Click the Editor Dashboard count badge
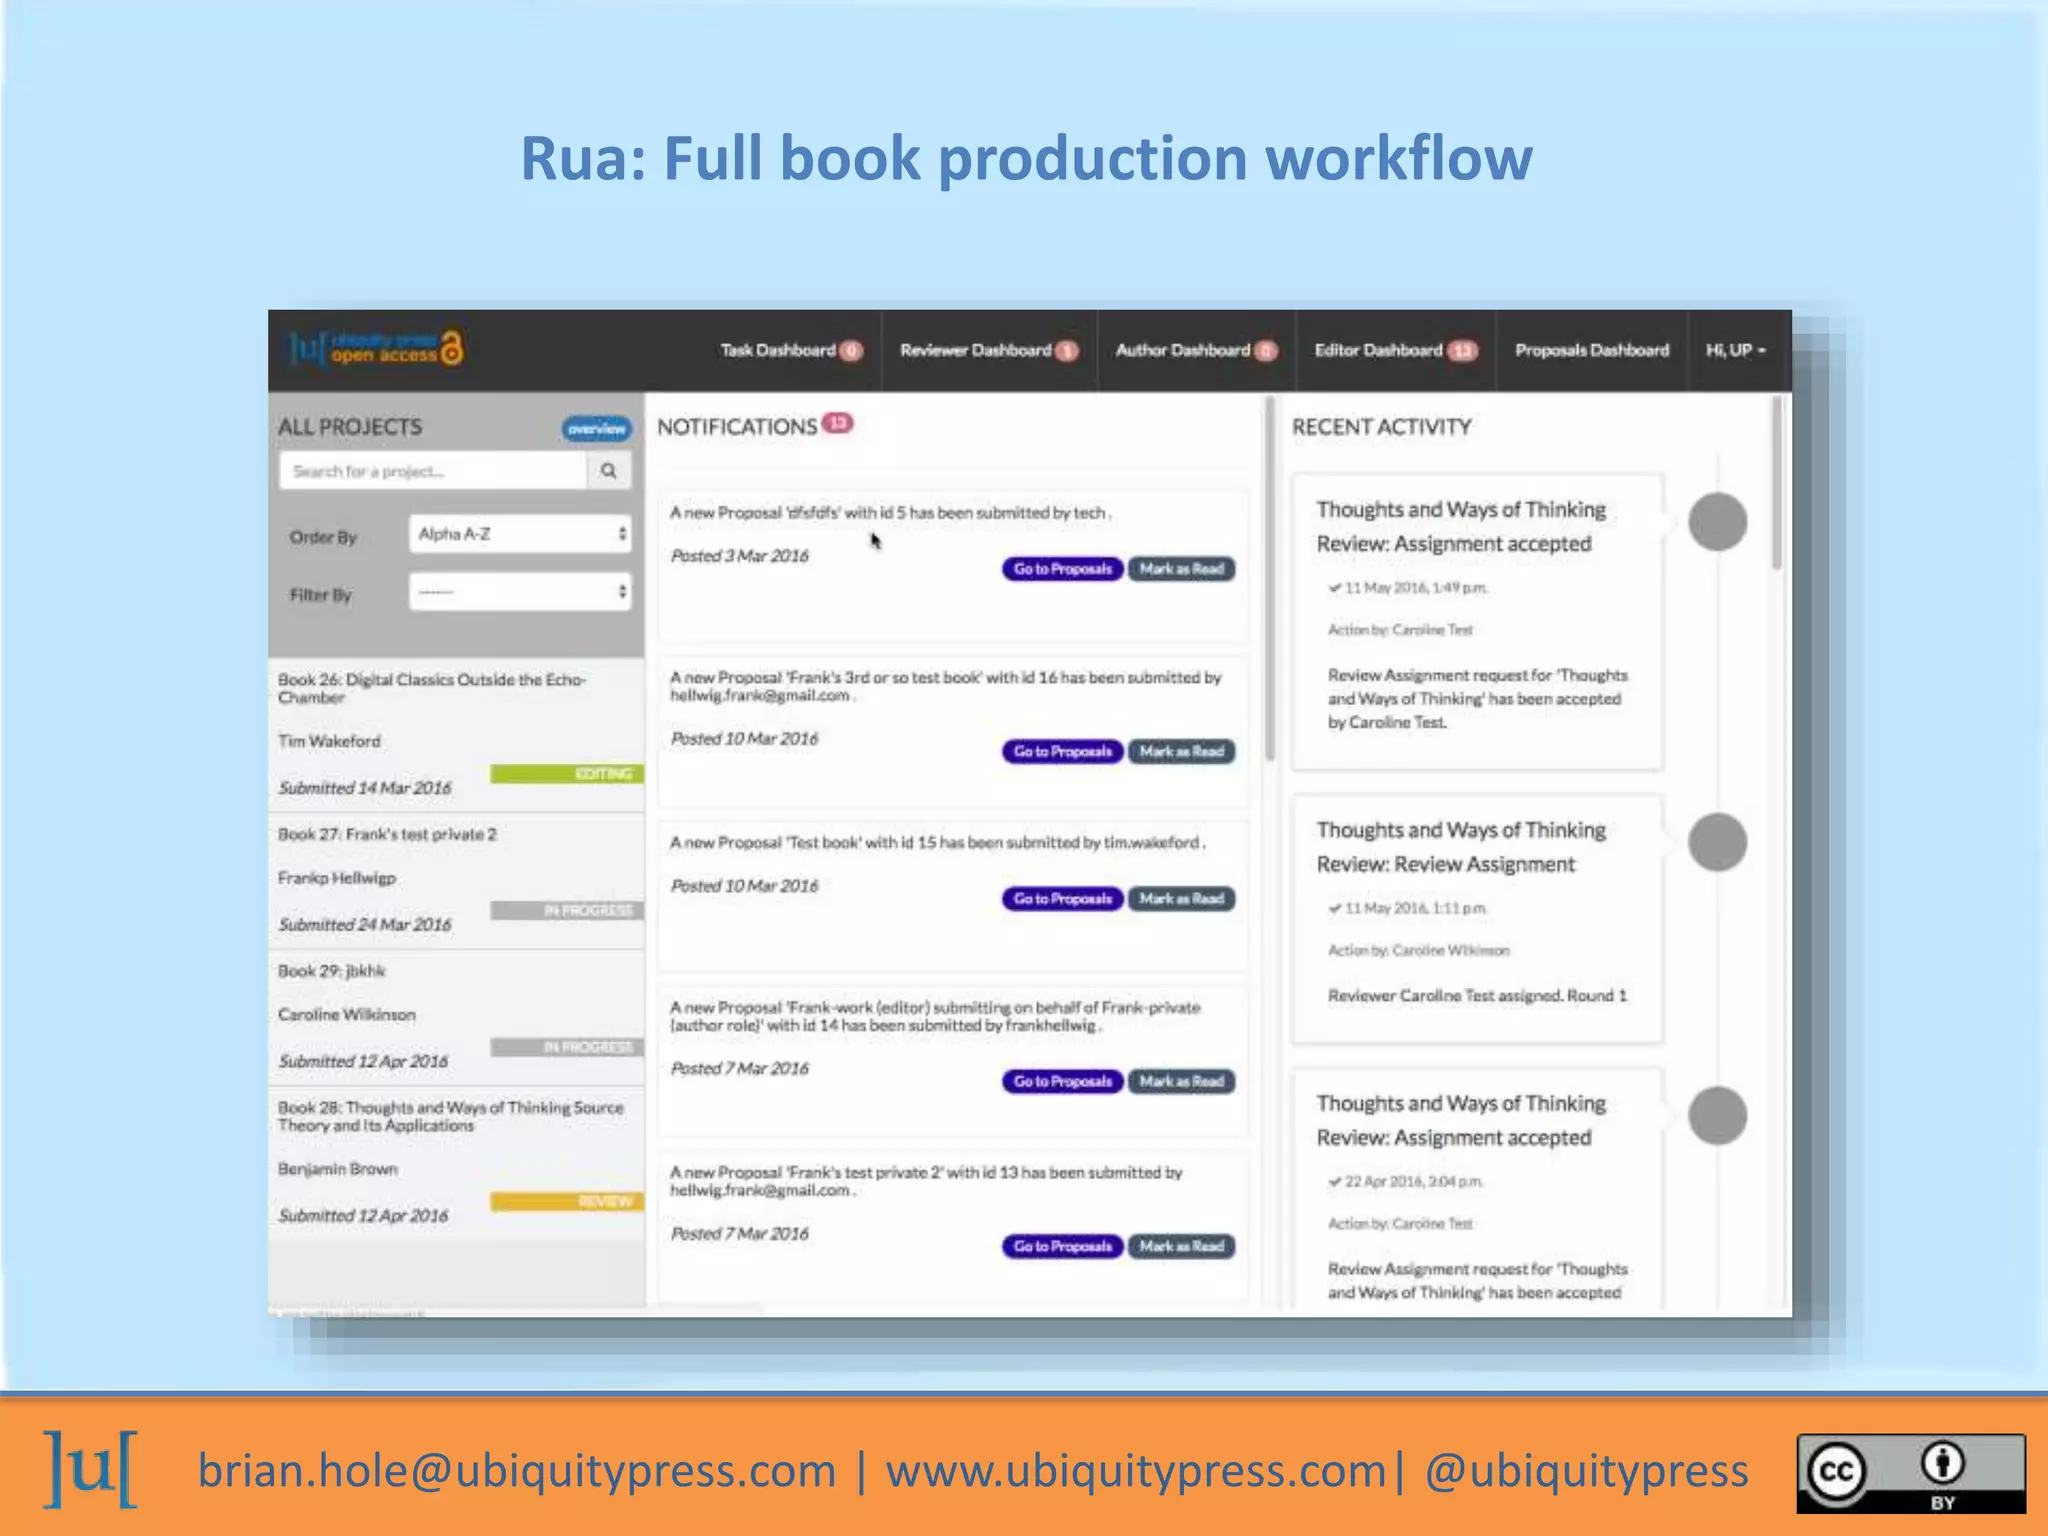Screen dimensions: 2048x1536 (x=1462, y=351)
